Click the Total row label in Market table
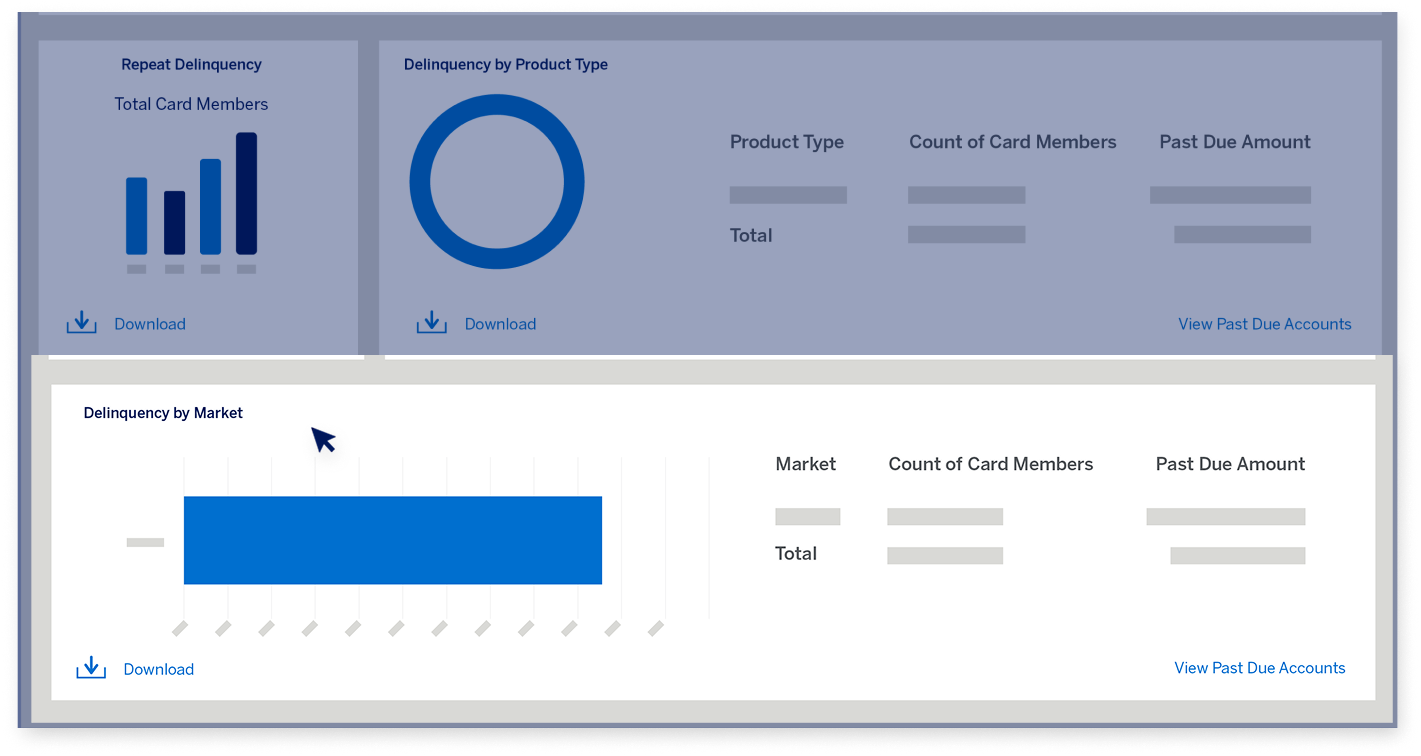1421x756 pixels. [x=796, y=554]
